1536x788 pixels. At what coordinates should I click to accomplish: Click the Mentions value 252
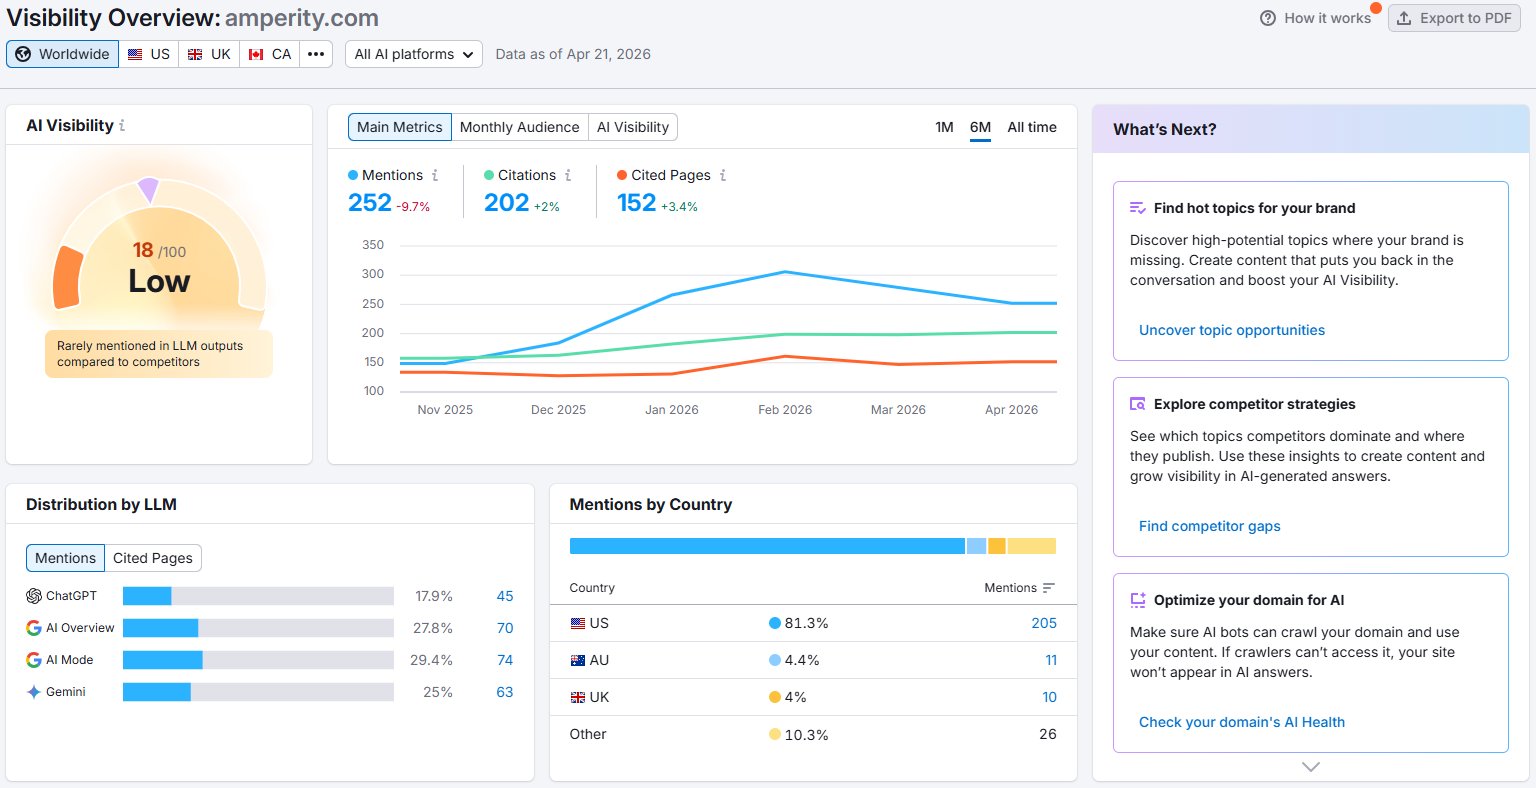(x=369, y=203)
